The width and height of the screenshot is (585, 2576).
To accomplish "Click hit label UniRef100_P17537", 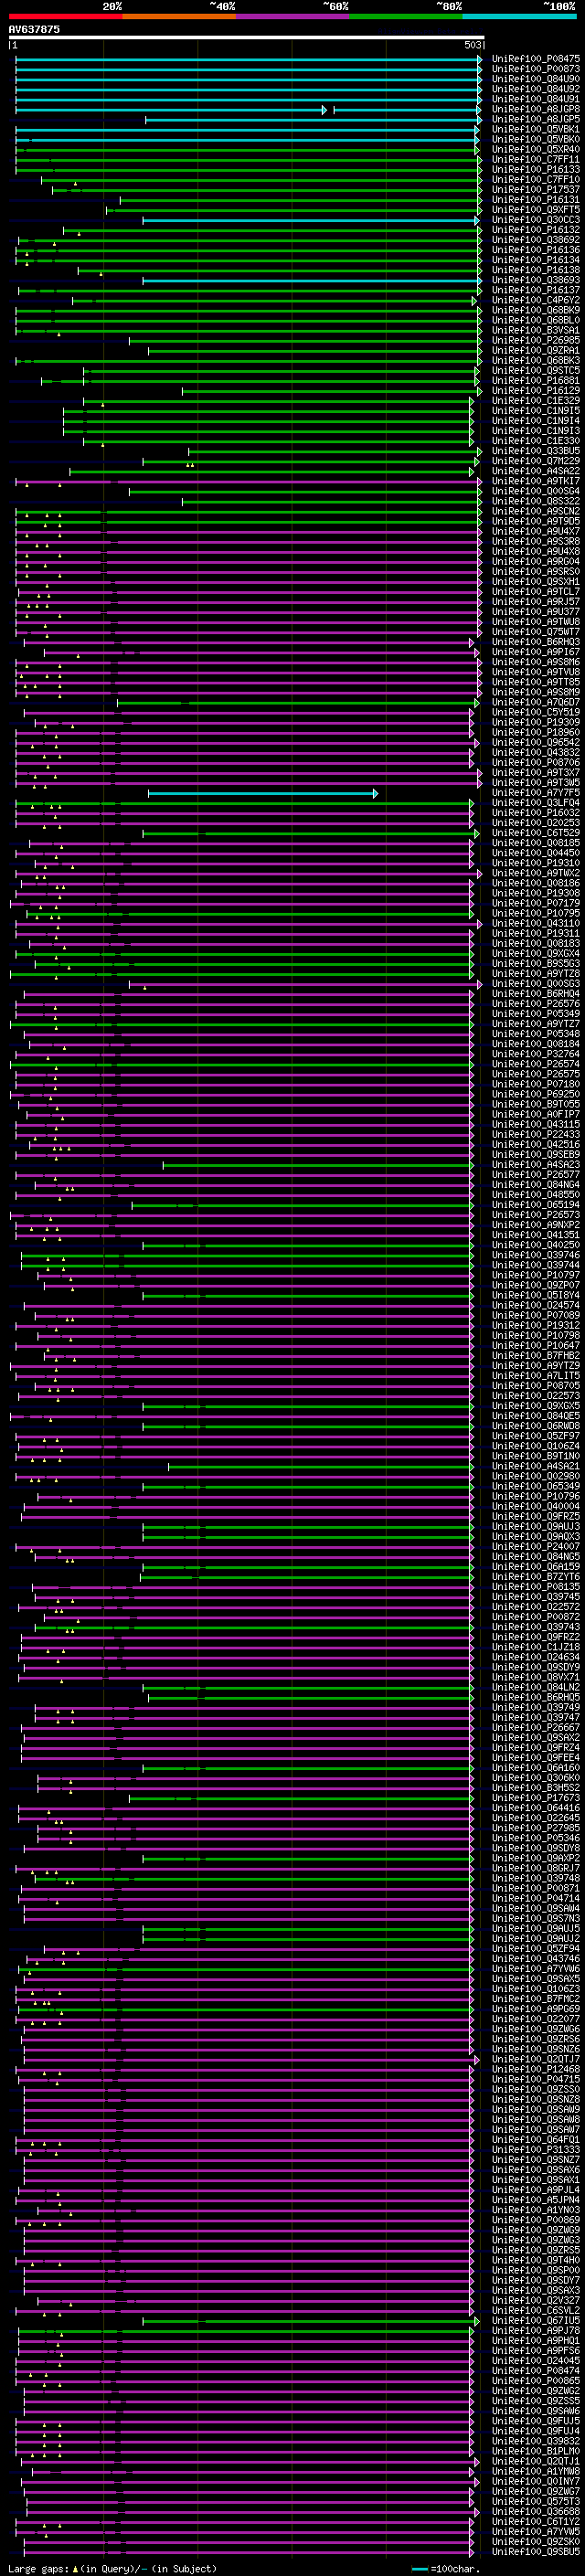I will click(x=536, y=189).
